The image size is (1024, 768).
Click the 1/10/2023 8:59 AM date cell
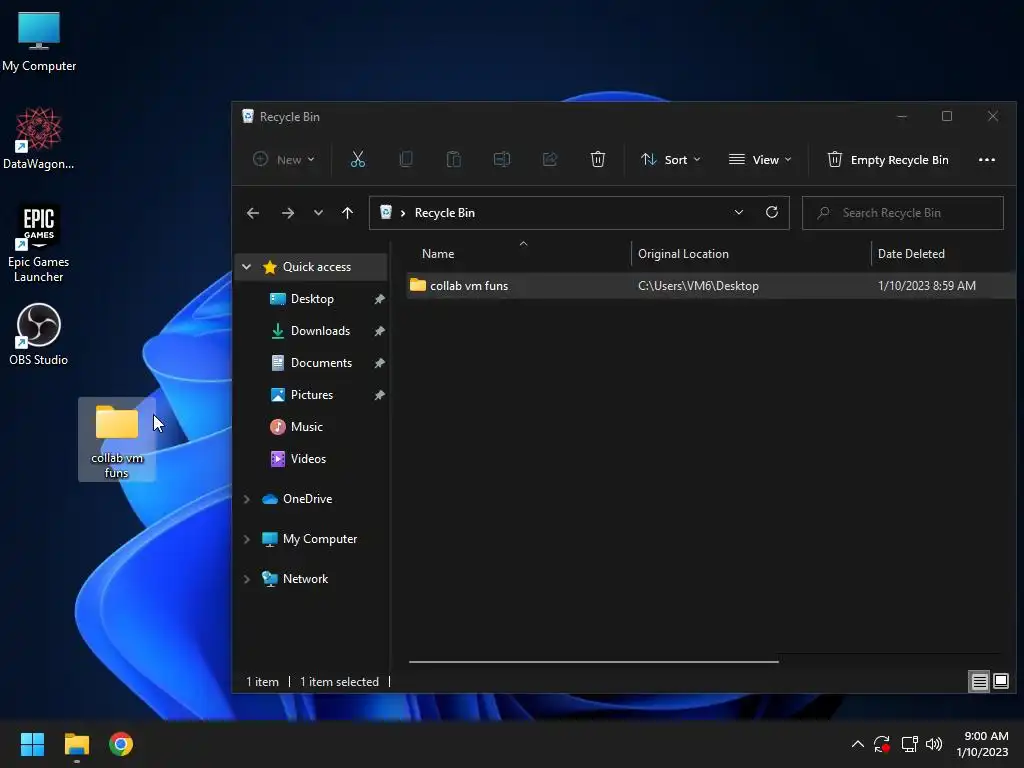(x=927, y=286)
